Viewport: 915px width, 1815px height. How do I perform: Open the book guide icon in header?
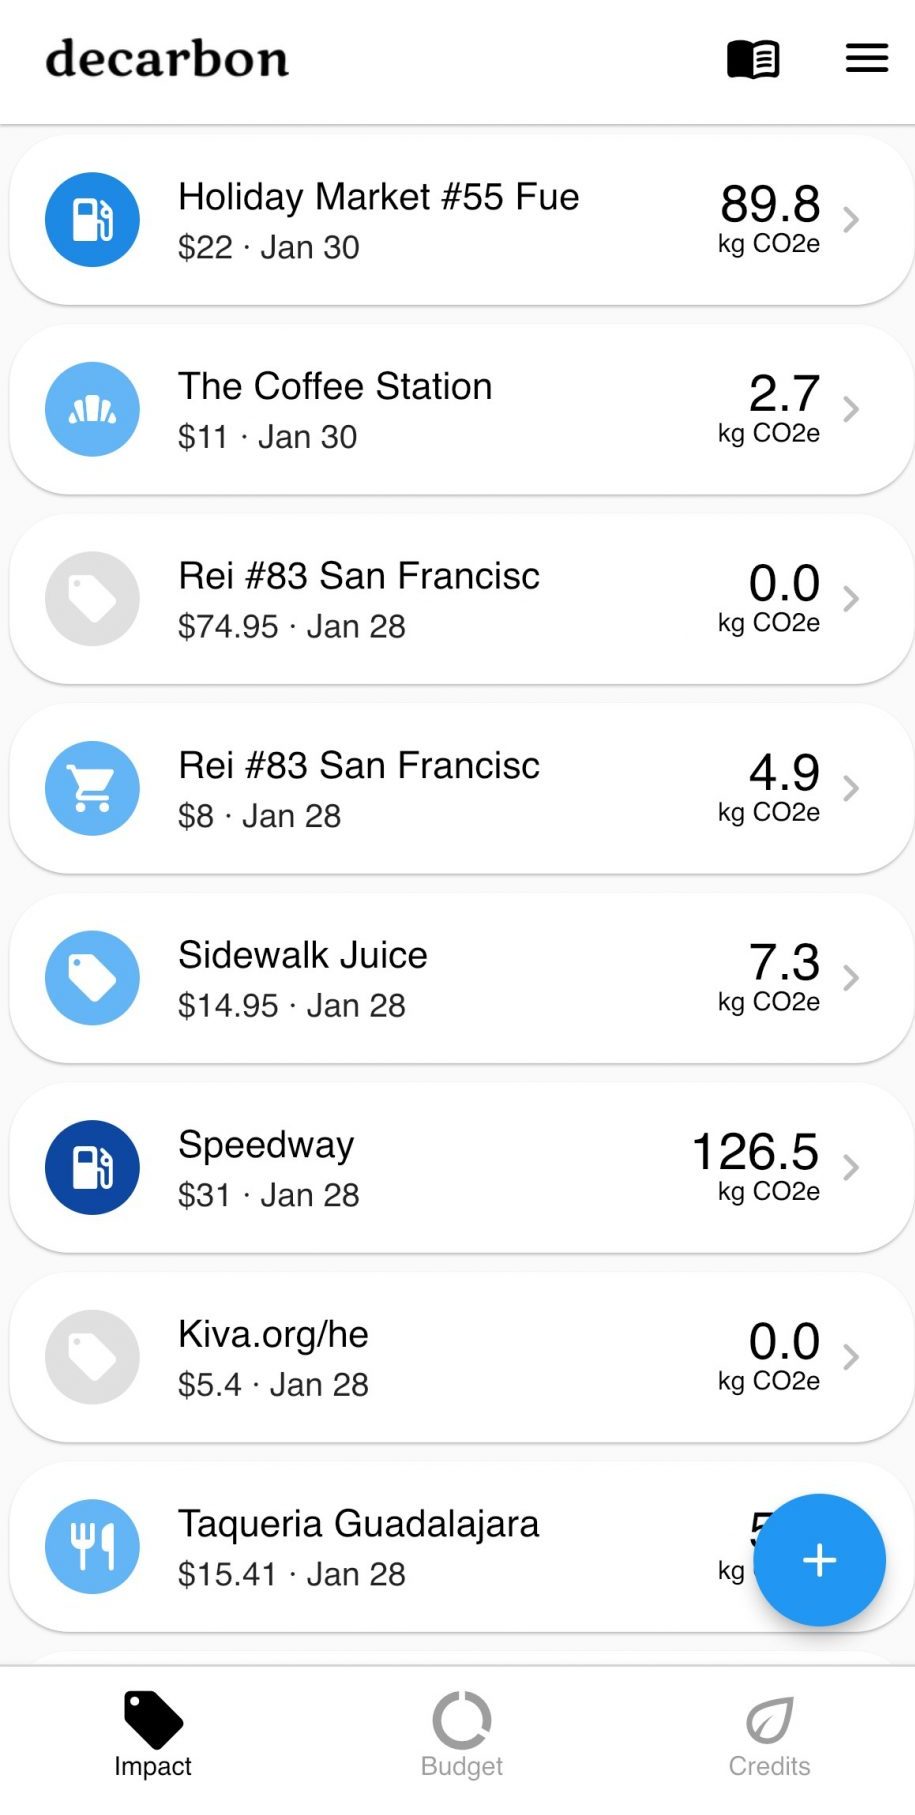pyautogui.click(x=753, y=59)
